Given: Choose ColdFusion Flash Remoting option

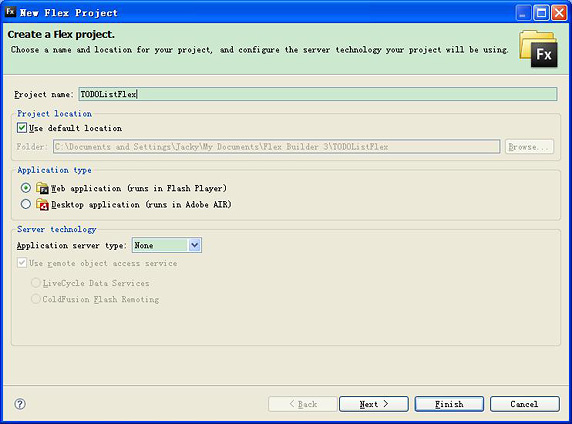Looking at the screenshot, I should pyautogui.click(x=35, y=299).
